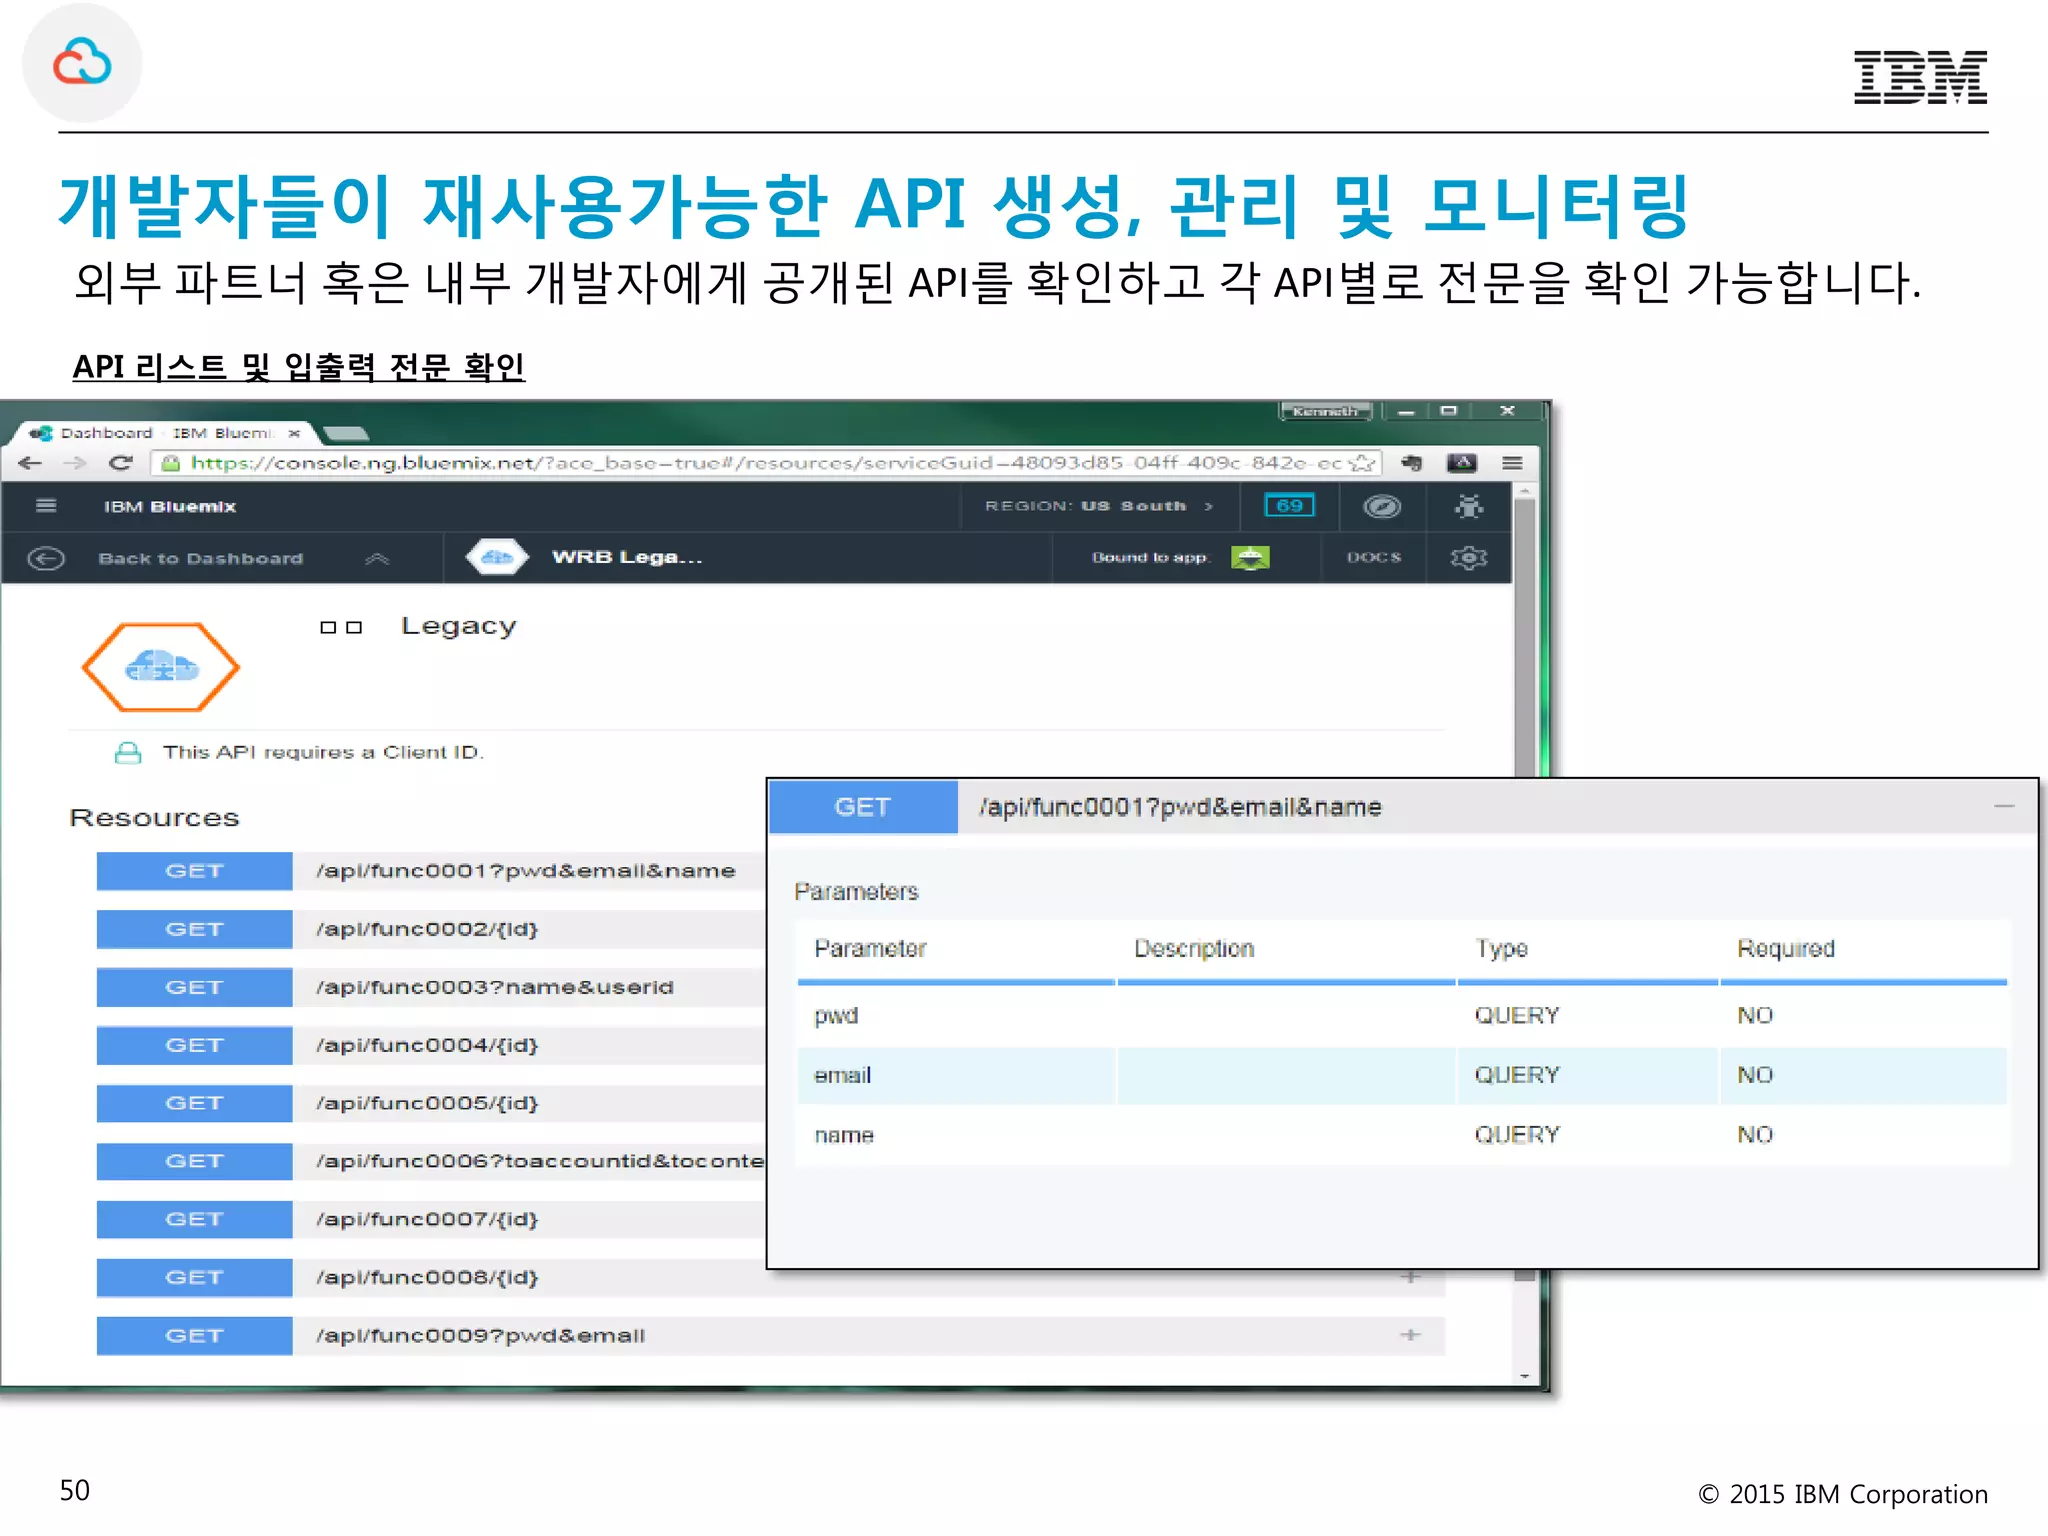Open the DOCS link
The height and width of the screenshot is (1536, 2048).
pos(1374,557)
